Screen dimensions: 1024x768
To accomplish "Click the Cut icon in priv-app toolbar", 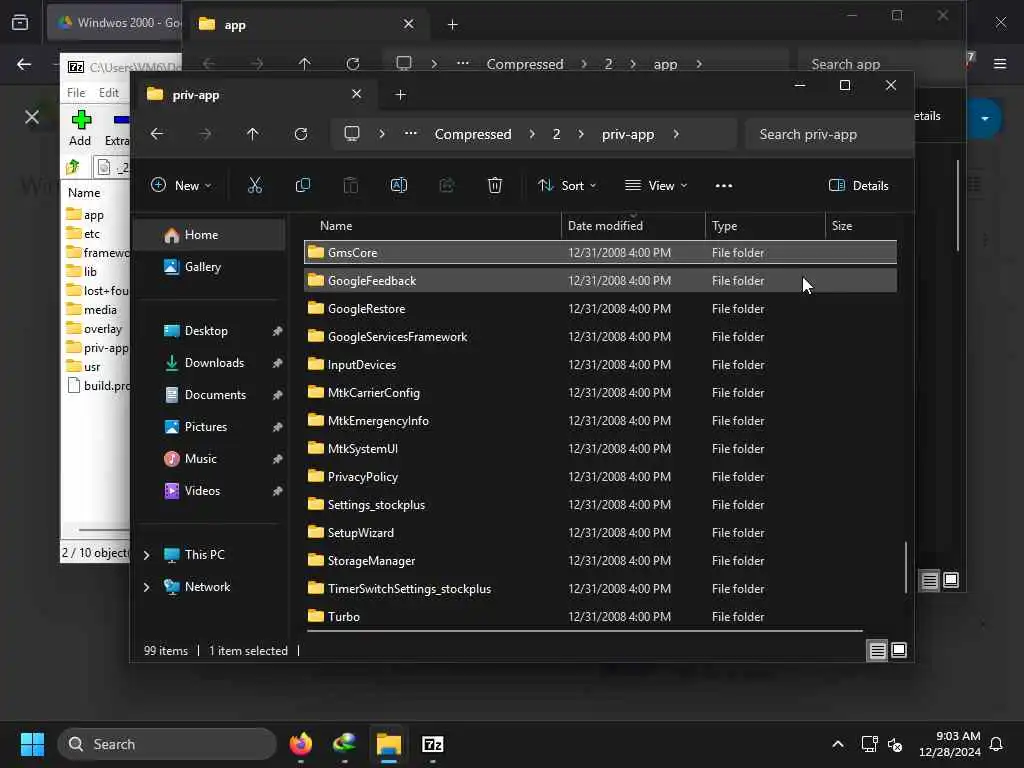I will click(x=255, y=185).
